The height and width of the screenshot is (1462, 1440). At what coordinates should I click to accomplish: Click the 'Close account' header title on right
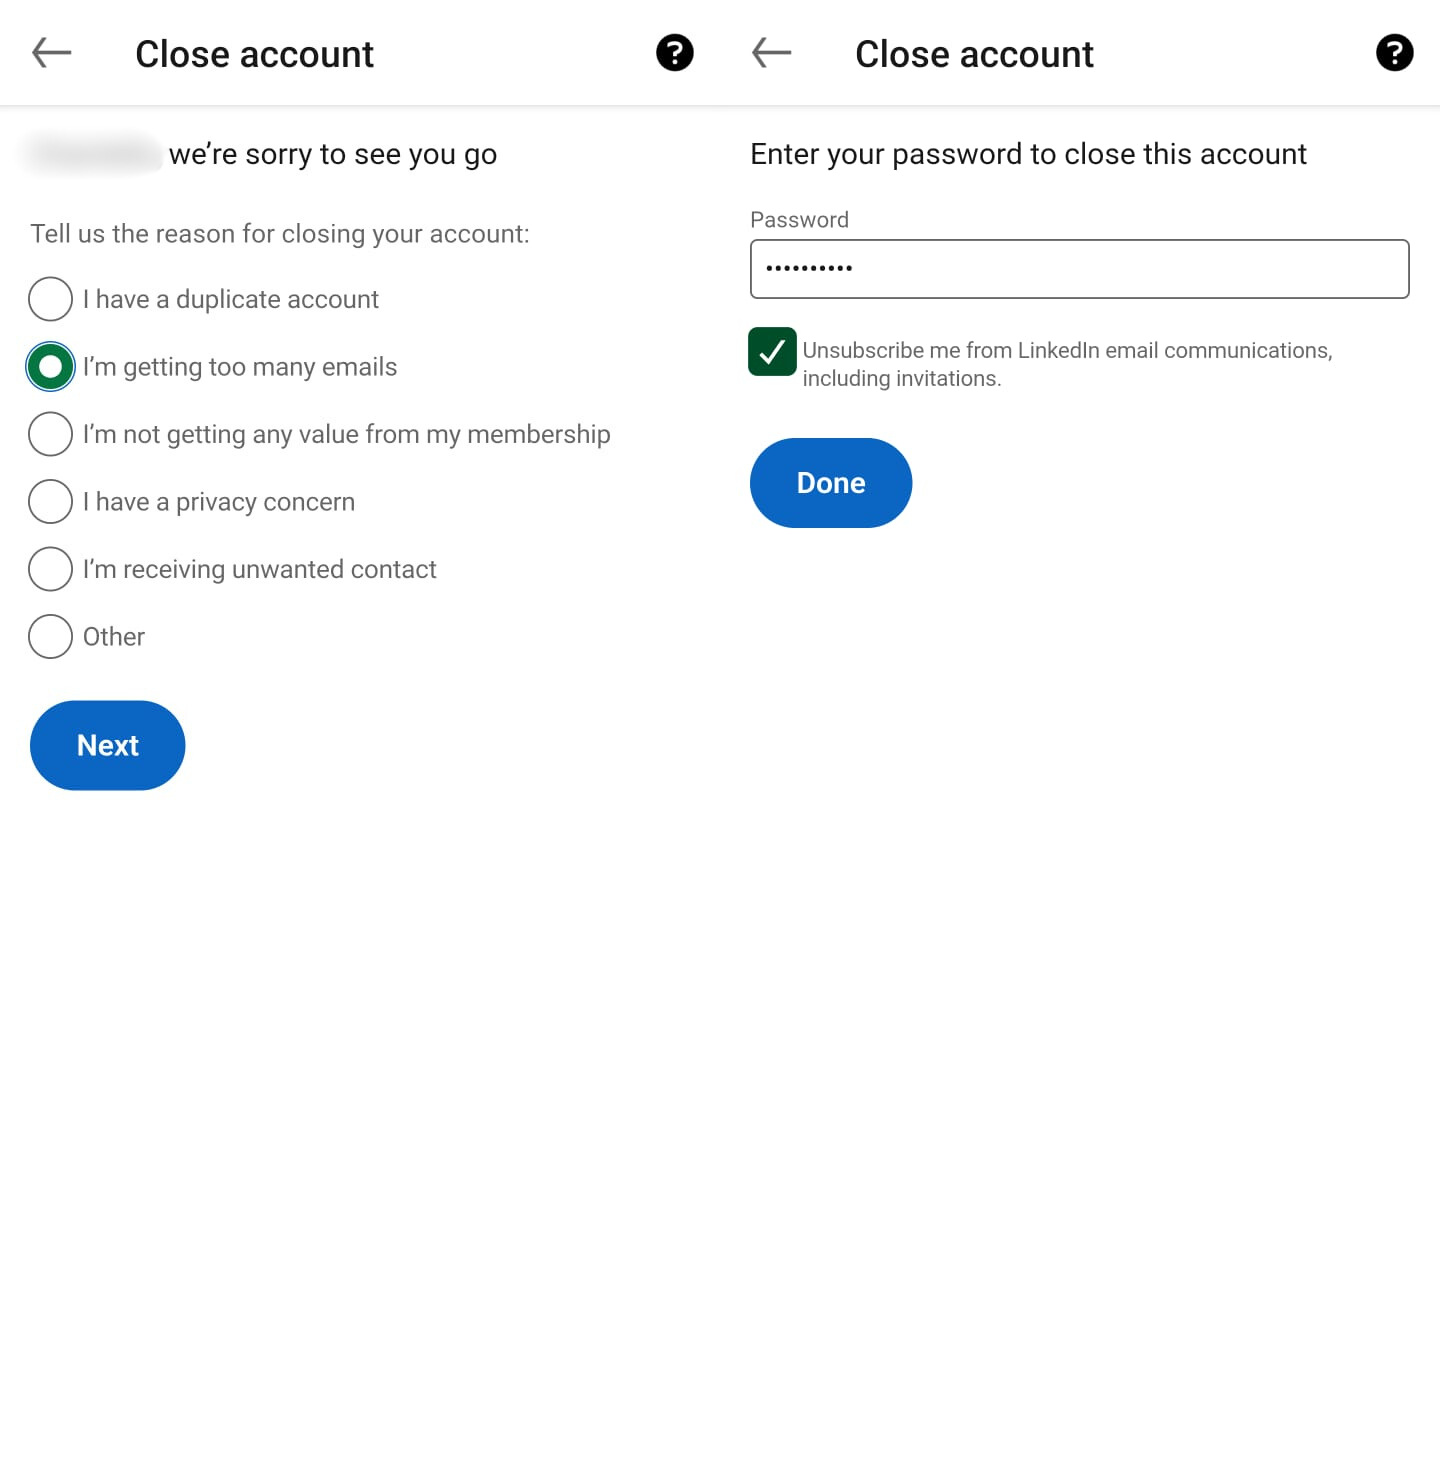pos(973,53)
